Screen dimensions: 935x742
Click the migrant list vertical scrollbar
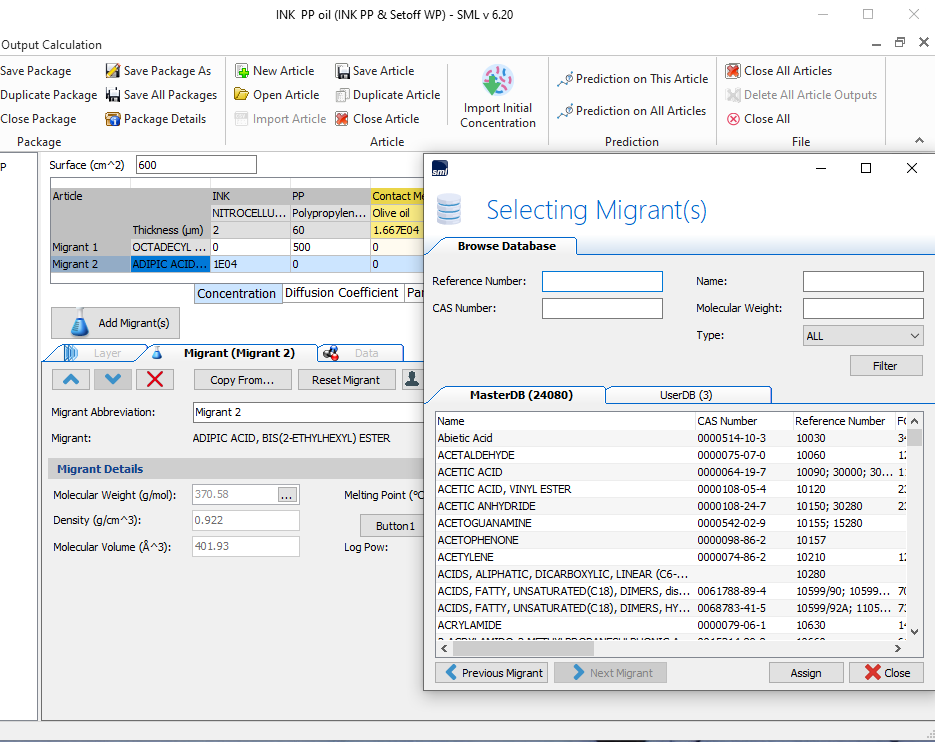point(915,530)
